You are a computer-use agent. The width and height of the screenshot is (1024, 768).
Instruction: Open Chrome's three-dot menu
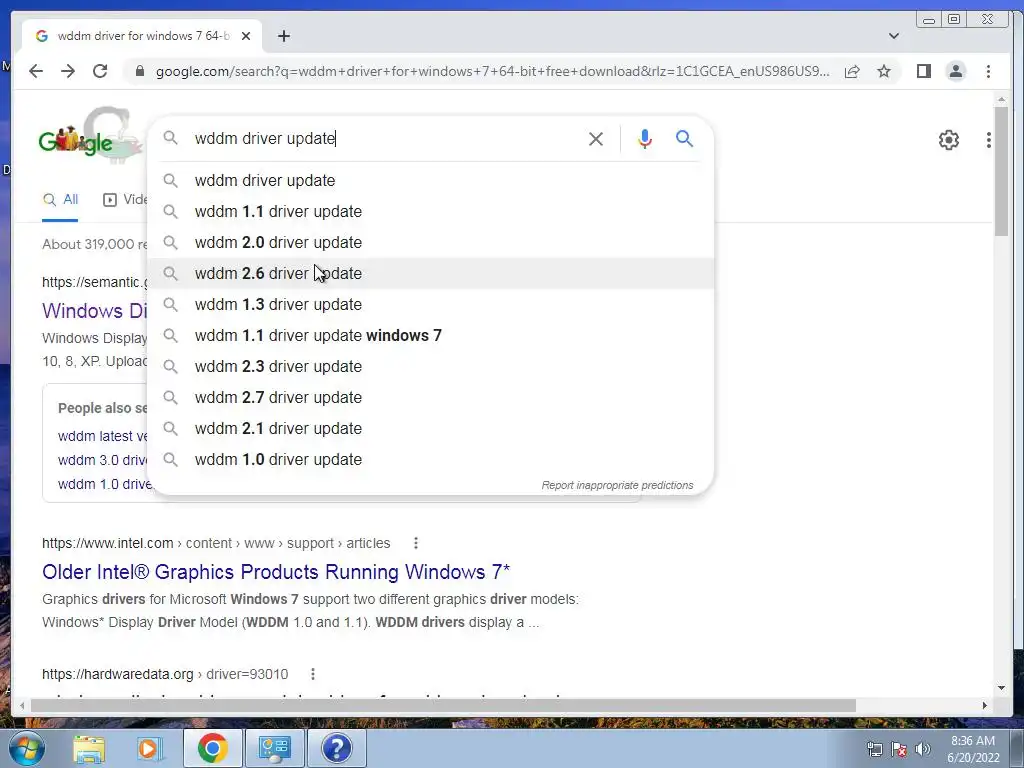pyautogui.click(x=988, y=71)
